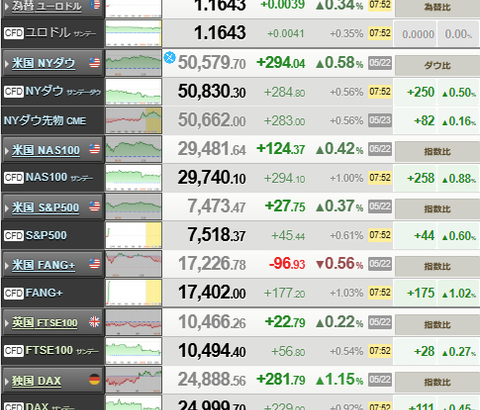Viewport: 480px width, 410px height.
Task: Click the CFD NYダウ サンデーダウ row label
Action: click(53, 91)
